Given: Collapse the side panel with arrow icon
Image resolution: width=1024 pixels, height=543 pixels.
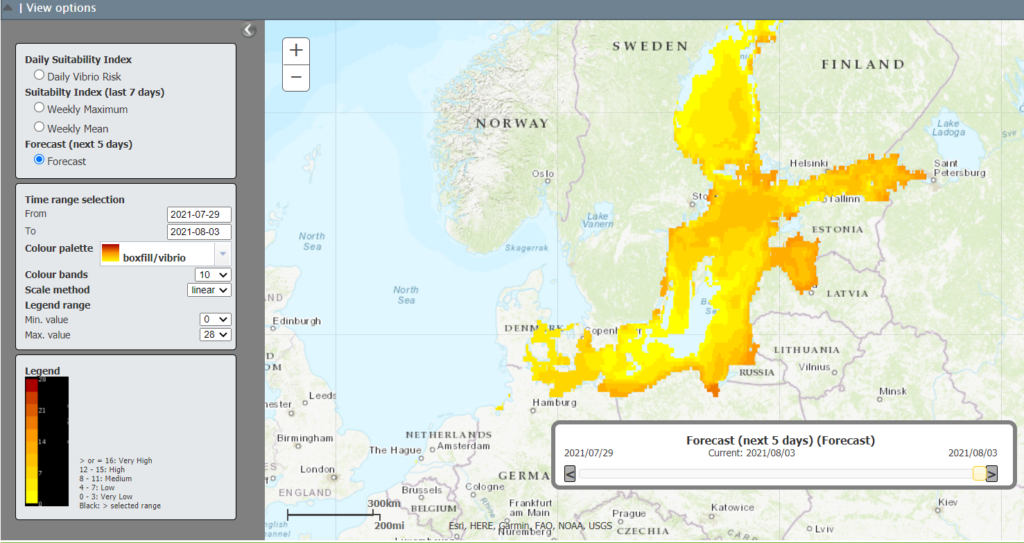Looking at the screenshot, I should coord(249,30).
